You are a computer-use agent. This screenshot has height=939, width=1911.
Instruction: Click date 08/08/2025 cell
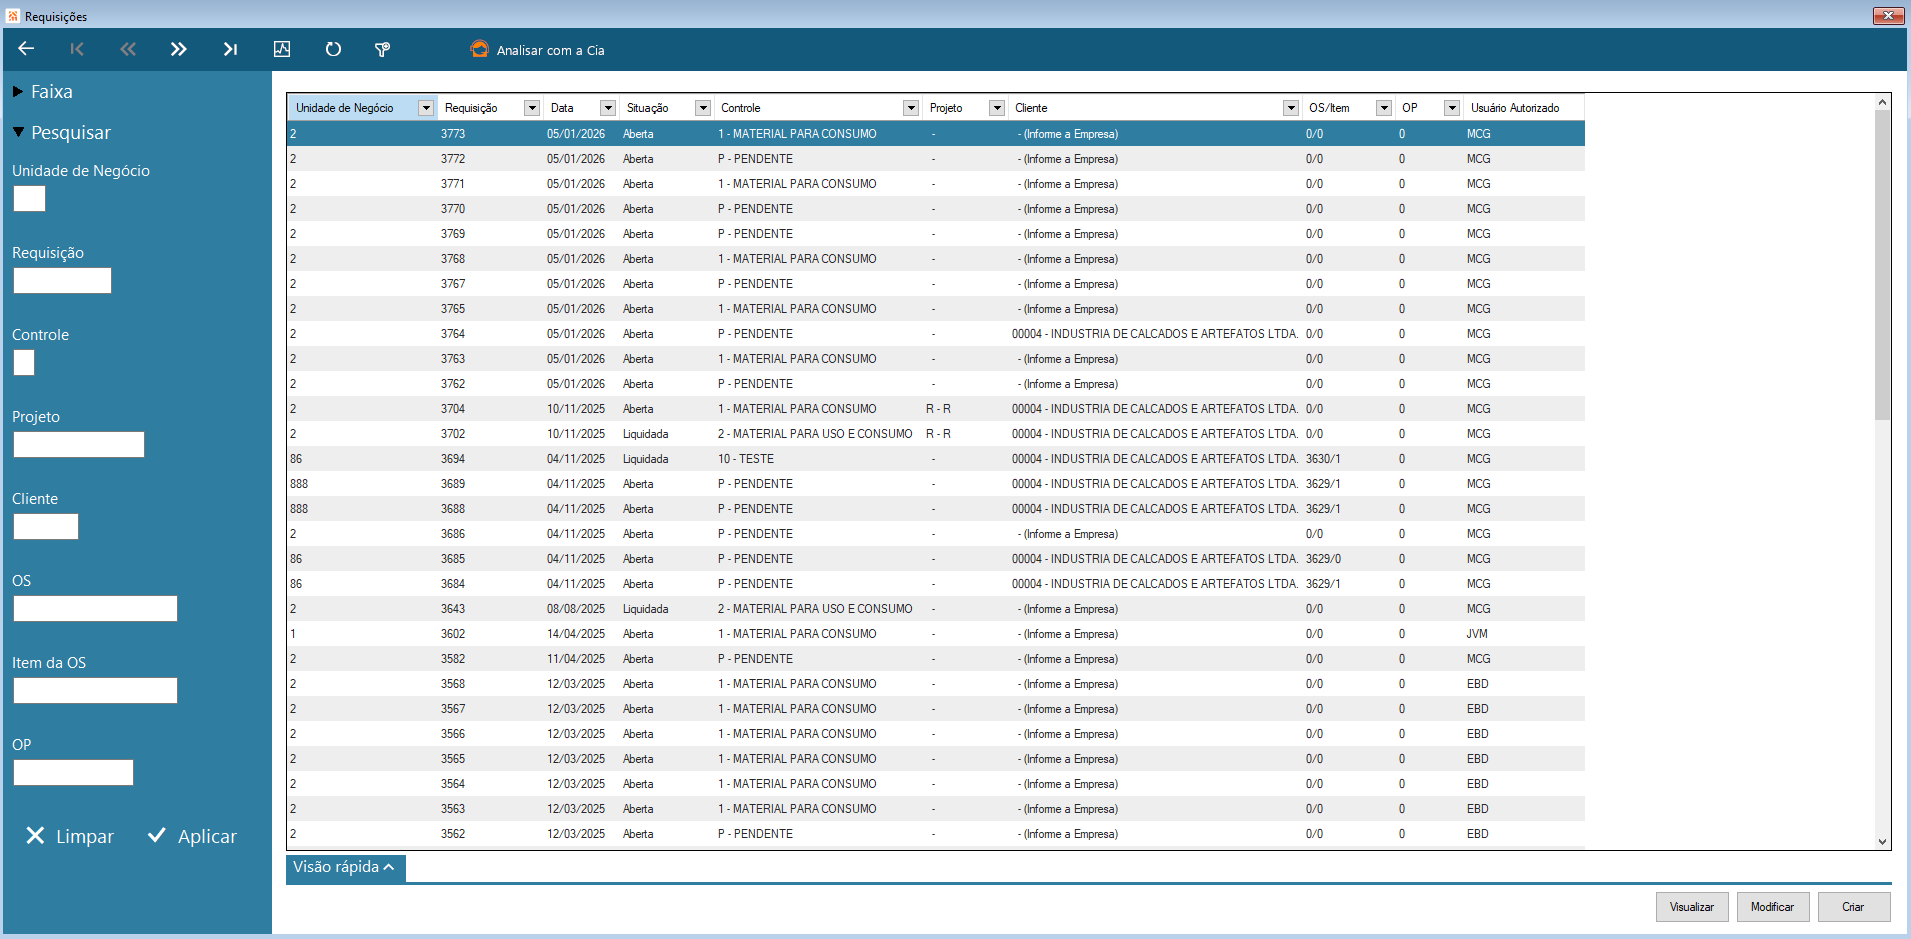[576, 609]
